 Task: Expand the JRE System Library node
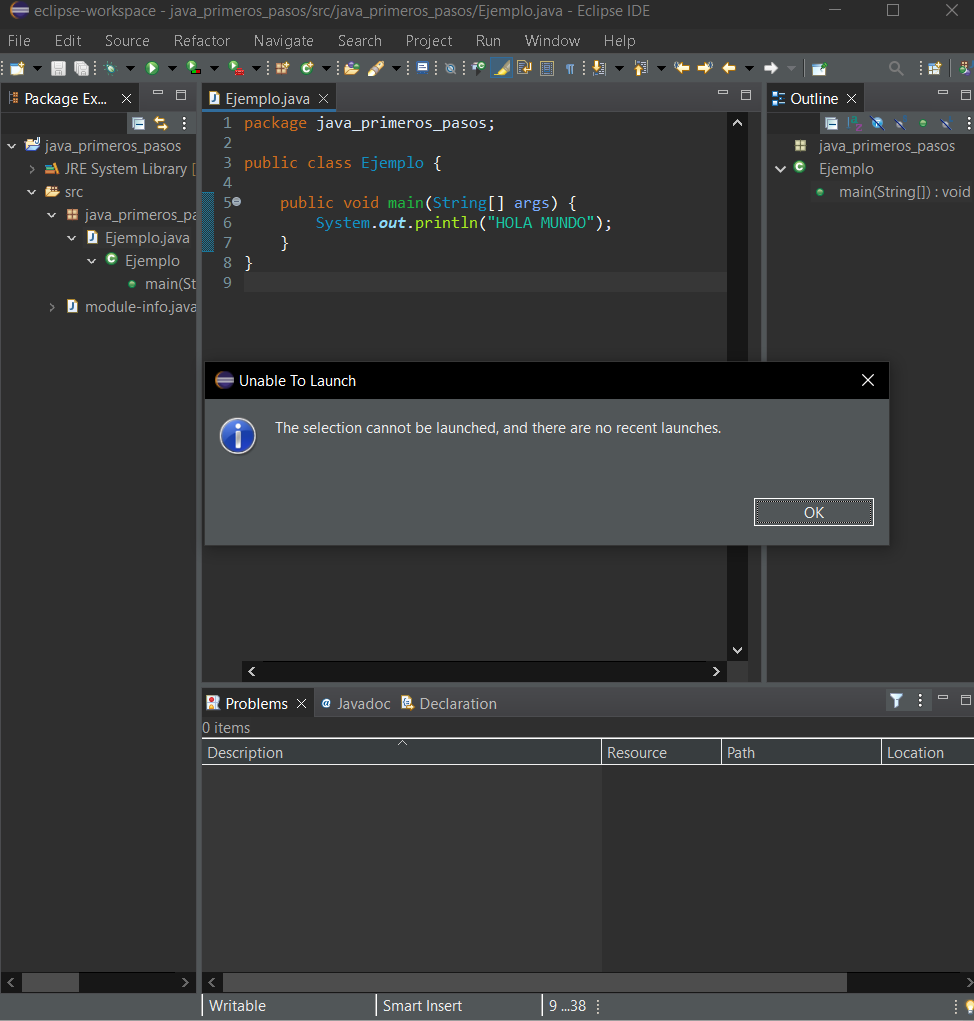(32, 169)
